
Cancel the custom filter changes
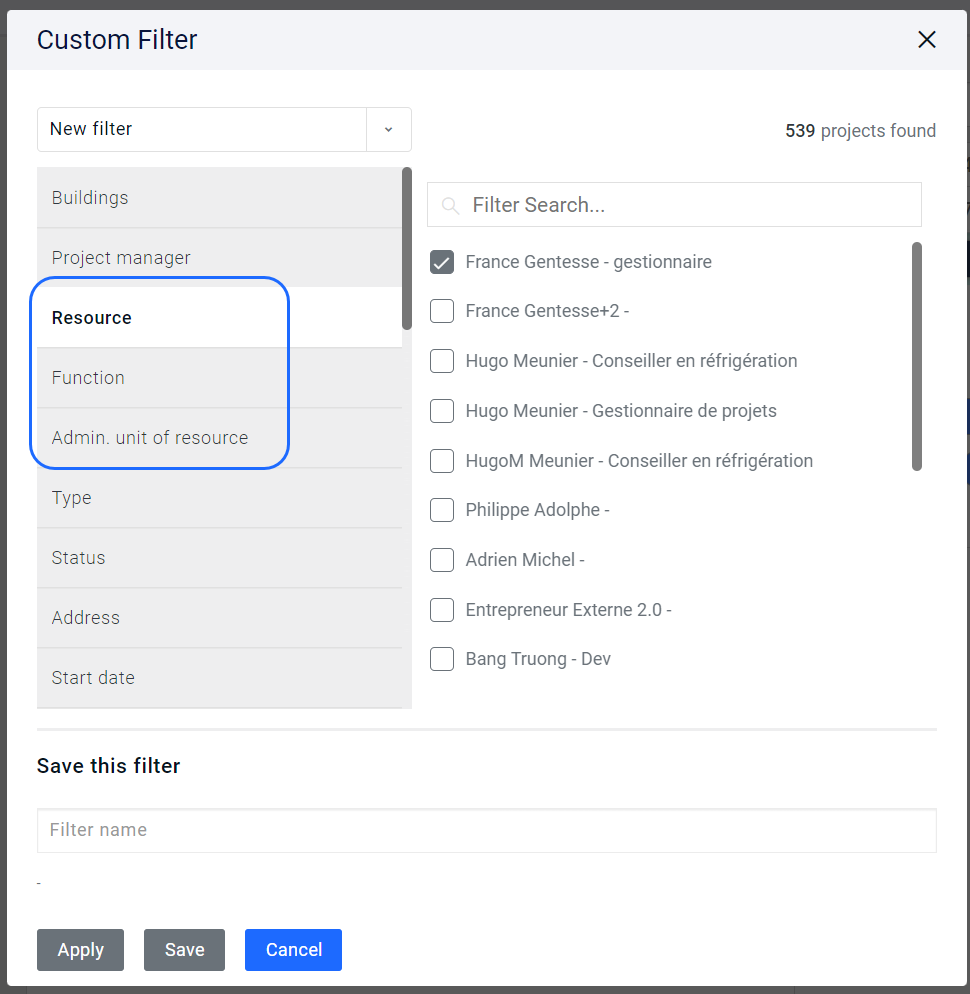pyautogui.click(x=293, y=950)
